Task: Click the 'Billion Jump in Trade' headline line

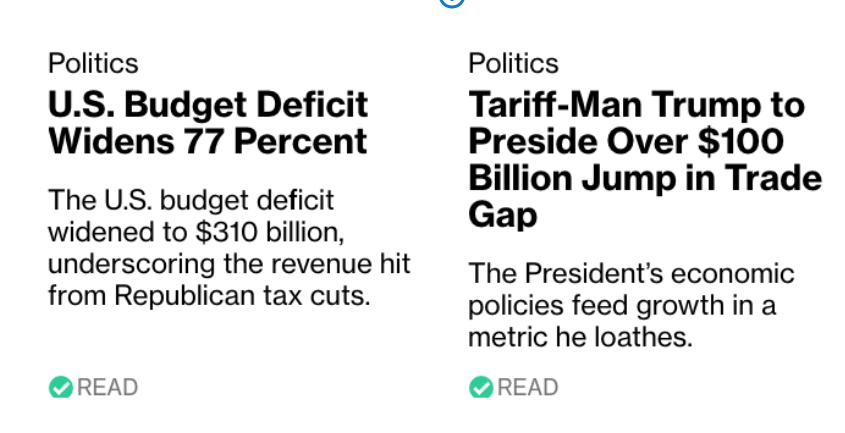Action: click(x=645, y=178)
